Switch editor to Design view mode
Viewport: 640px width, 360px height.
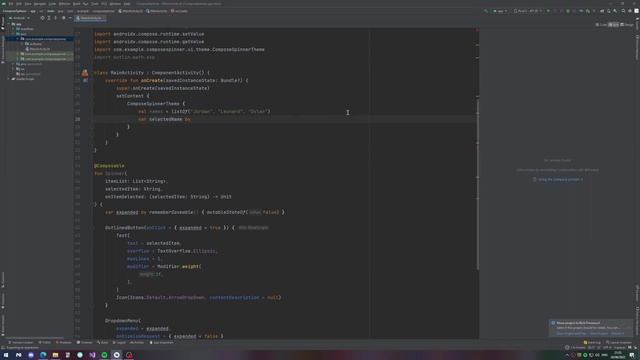click(627, 25)
